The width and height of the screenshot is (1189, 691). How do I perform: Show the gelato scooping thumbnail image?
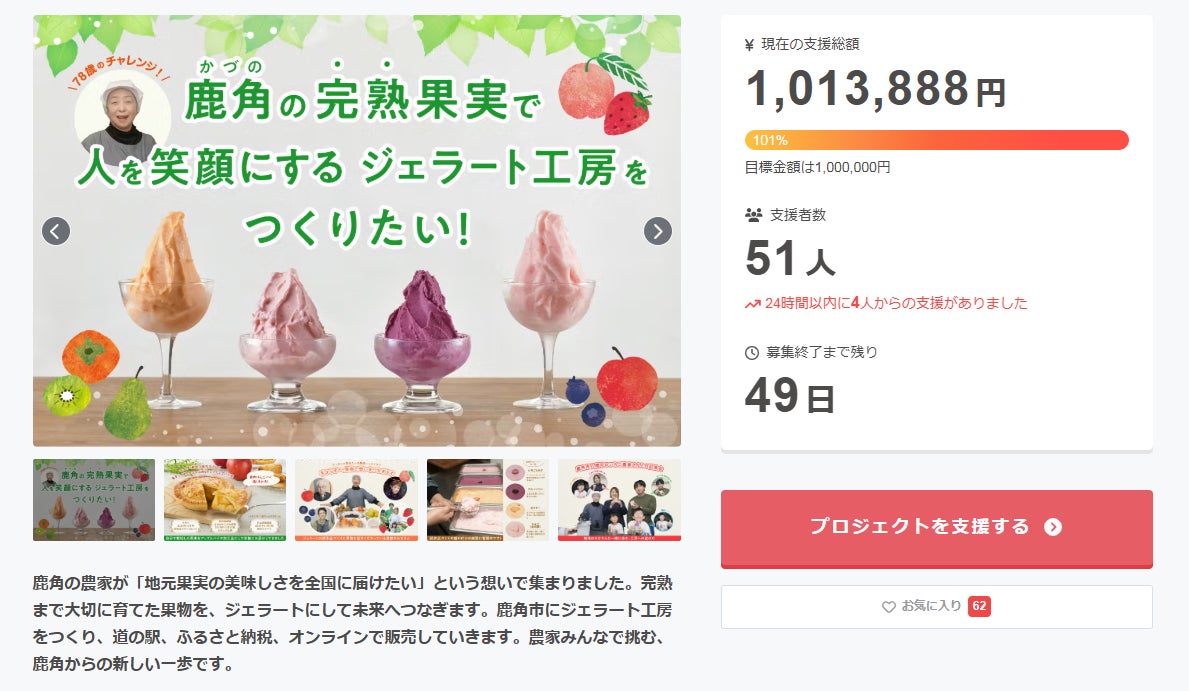pyautogui.click(x=488, y=500)
